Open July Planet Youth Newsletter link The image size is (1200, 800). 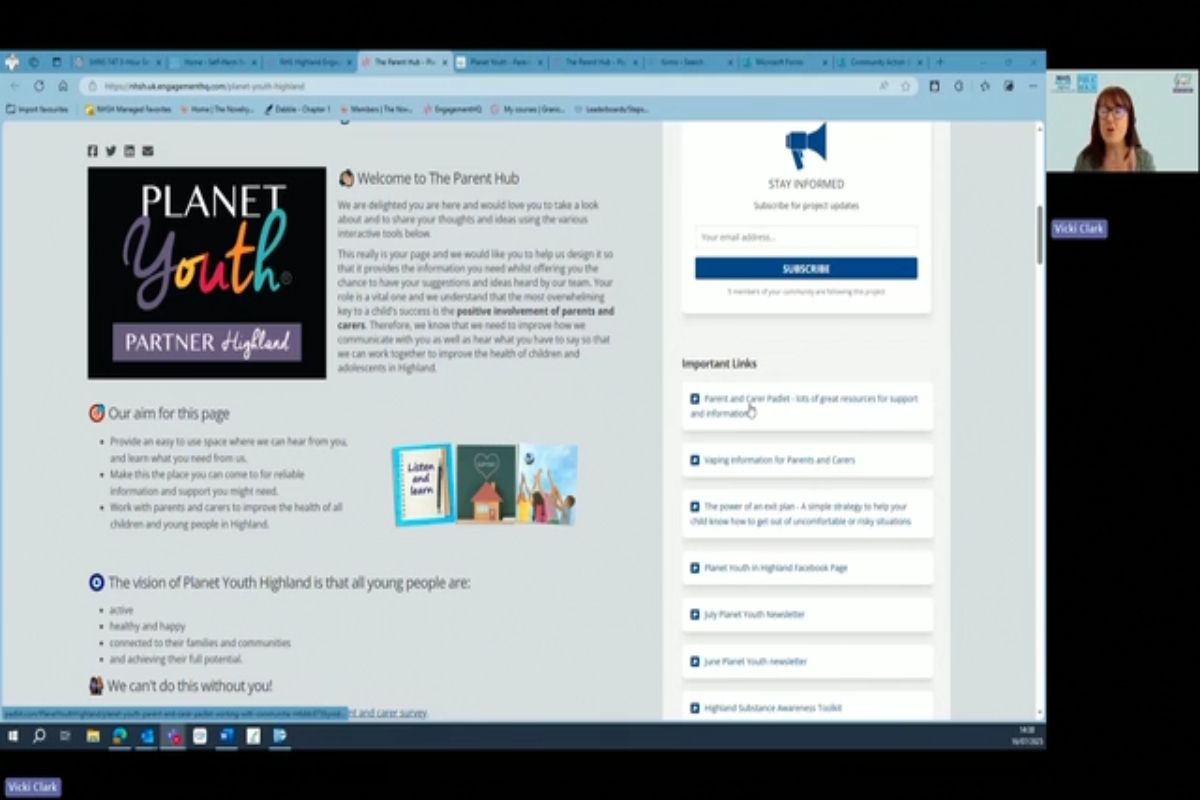tap(807, 614)
